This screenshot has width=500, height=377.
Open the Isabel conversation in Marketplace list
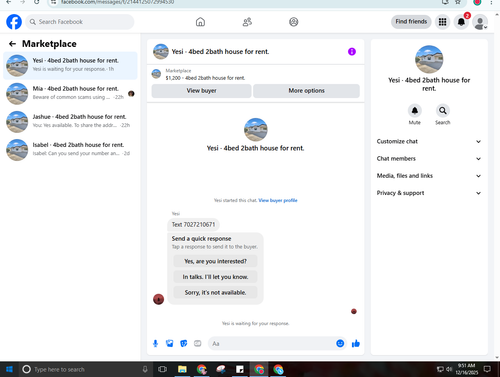70,150
